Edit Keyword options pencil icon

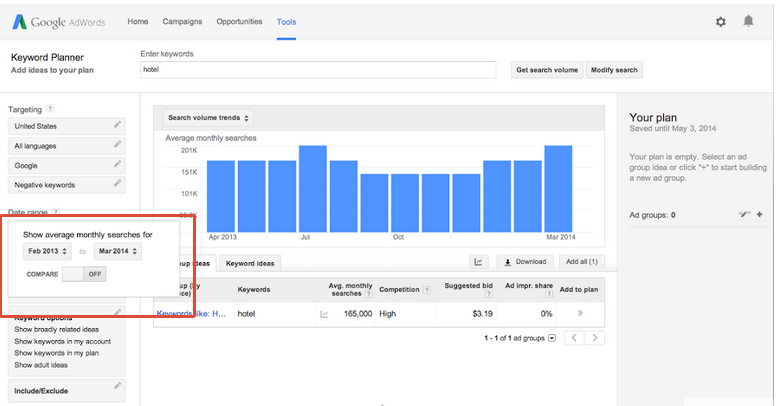117,312
